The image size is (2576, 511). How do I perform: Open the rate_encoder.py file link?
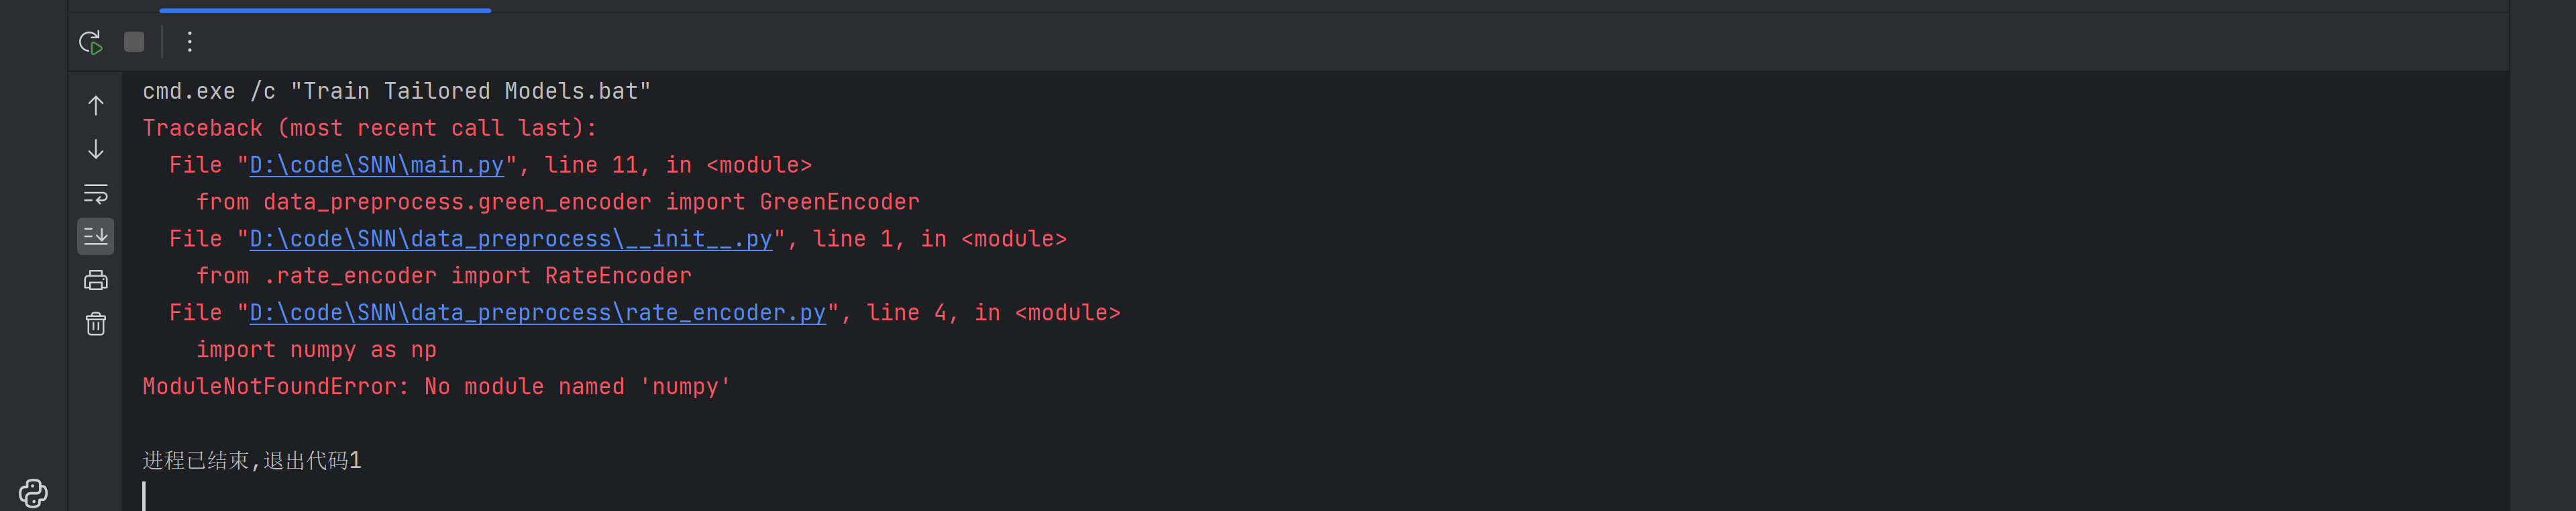click(537, 313)
